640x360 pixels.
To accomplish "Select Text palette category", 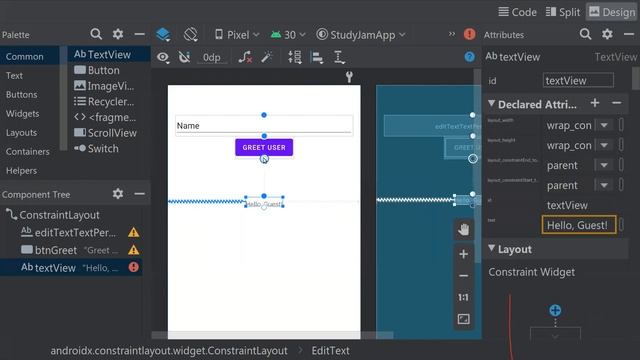I will (x=14, y=76).
